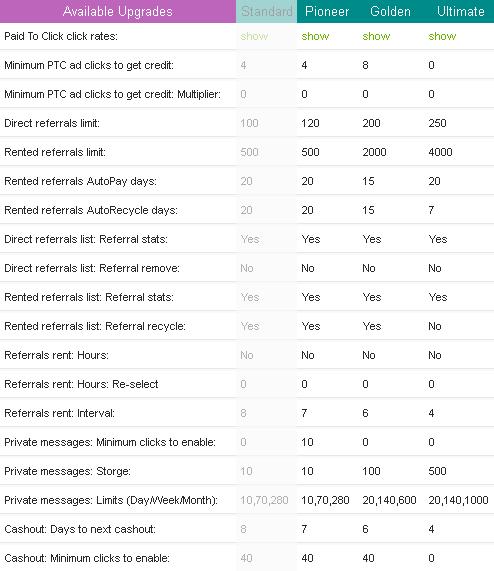This screenshot has width=494, height=571.
Task: Click the Standard column "show" link
Action: 254,36
